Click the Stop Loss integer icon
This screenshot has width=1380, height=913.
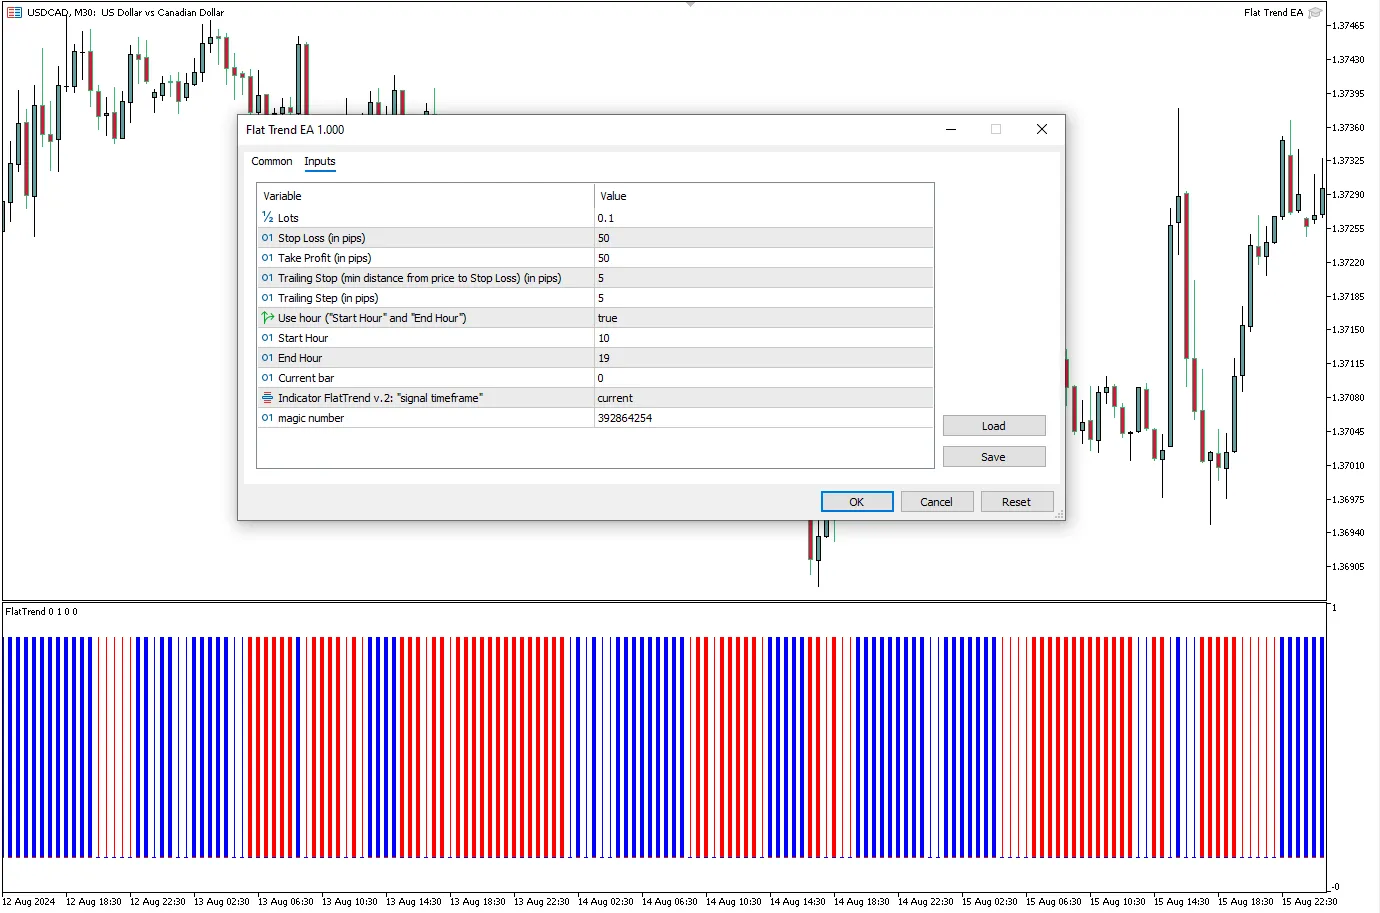pos(267,238)
